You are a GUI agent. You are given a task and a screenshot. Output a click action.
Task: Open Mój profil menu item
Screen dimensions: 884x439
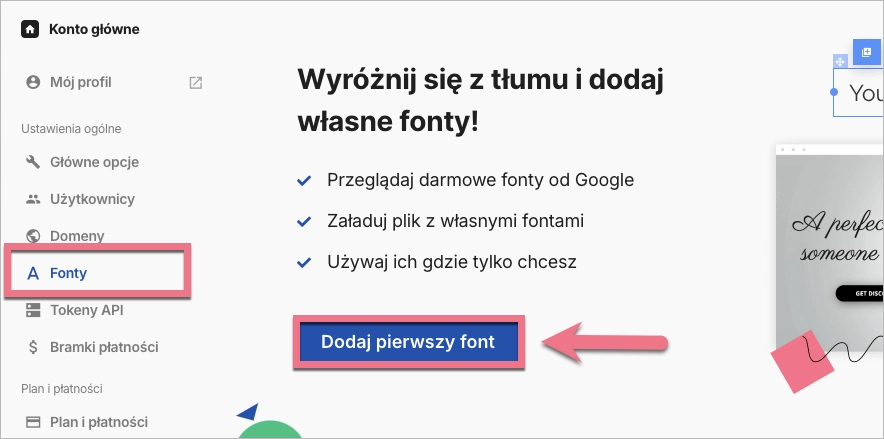(81, 82)
